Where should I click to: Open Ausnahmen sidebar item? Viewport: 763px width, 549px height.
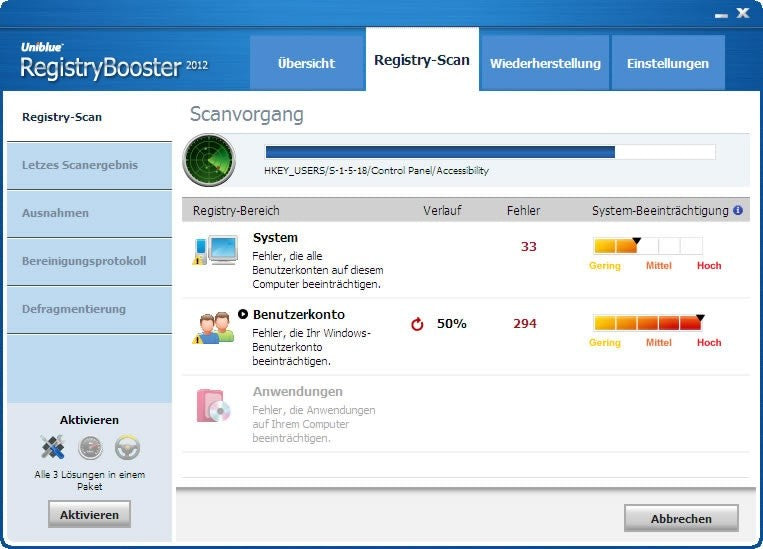89,213
